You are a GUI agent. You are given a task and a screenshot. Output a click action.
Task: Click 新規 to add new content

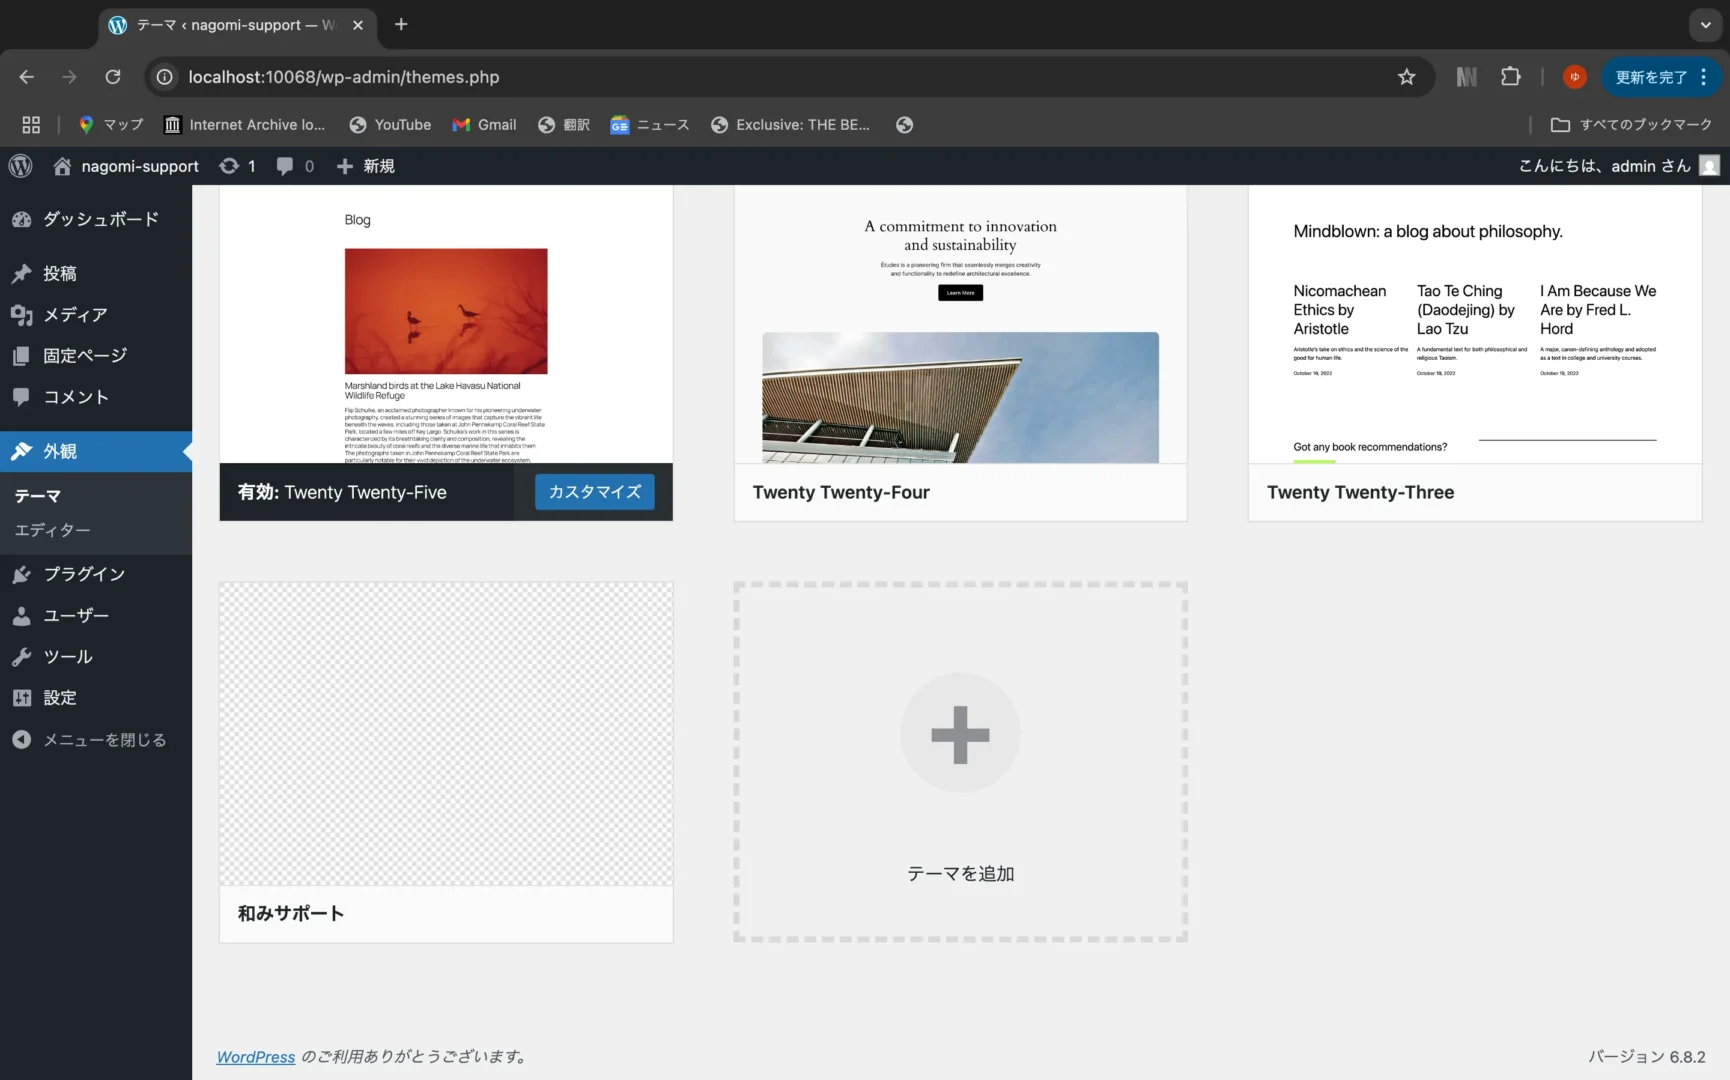(x=366, y=166)
